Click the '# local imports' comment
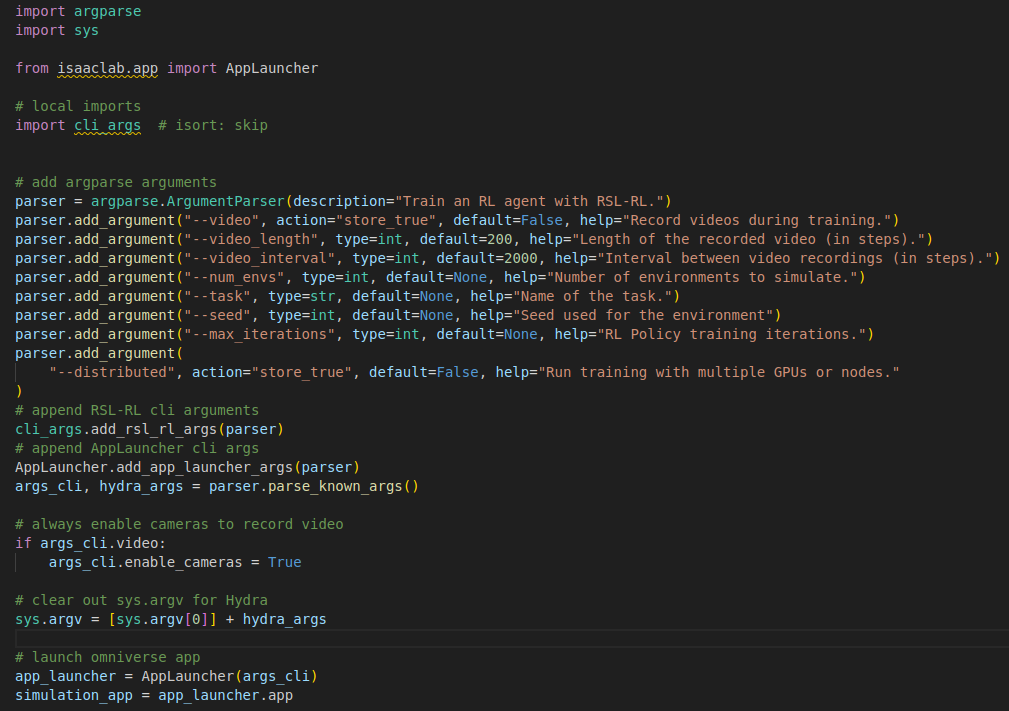The width and height of the screenshot is (1009, 711). click(x=78, y=106)
